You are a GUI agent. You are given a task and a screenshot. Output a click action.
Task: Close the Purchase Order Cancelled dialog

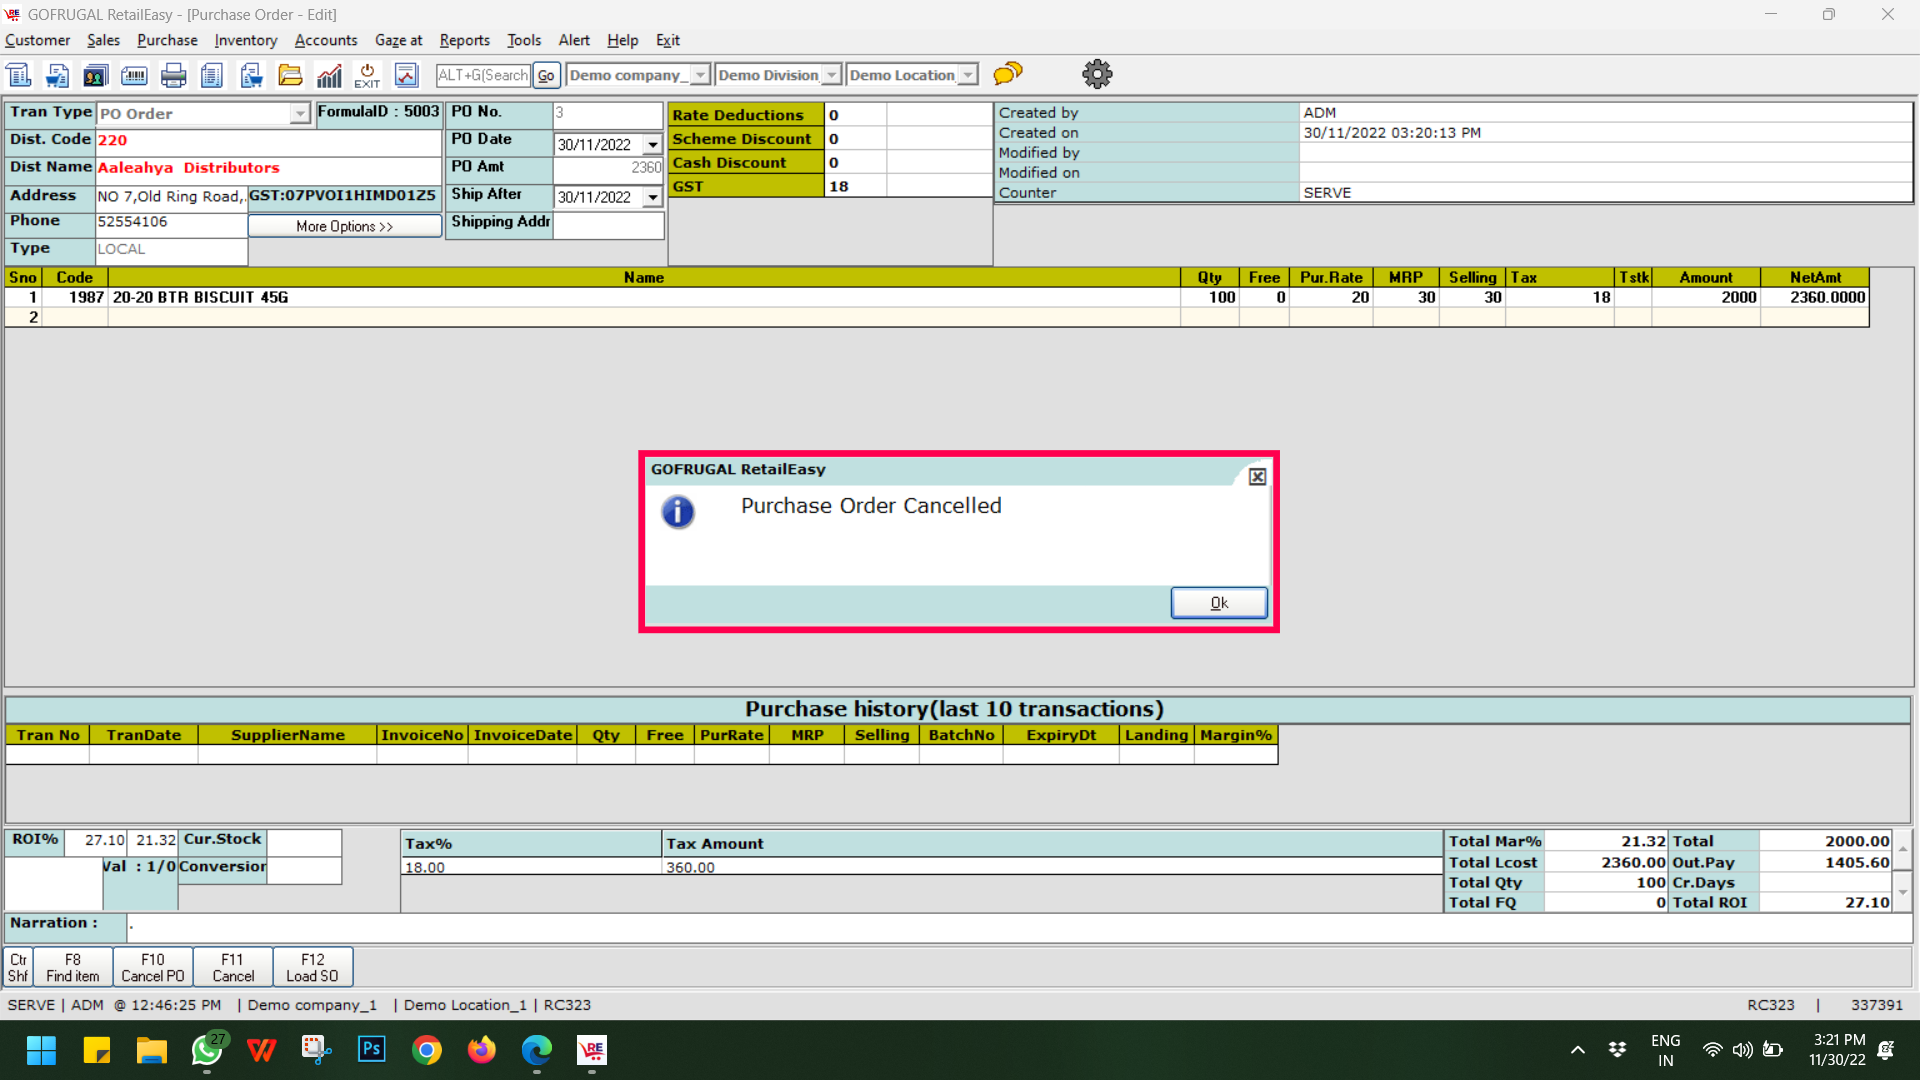[x=1257, y=477]
